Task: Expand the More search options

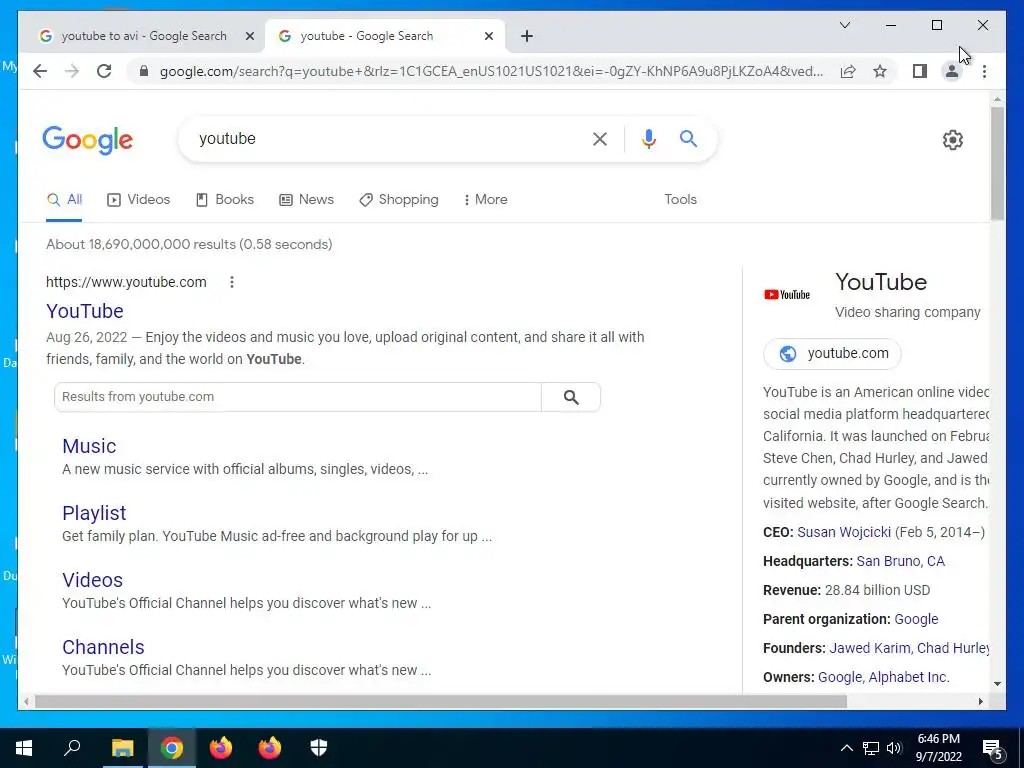Action: click(x=485, y=200)
